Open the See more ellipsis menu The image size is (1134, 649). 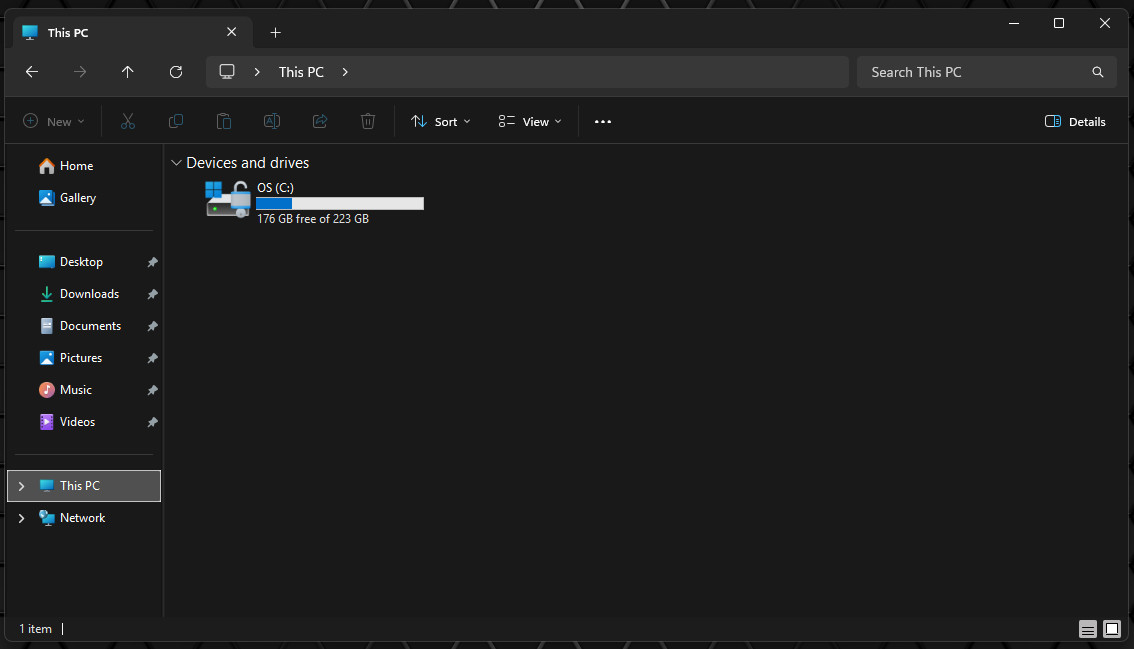602,122
